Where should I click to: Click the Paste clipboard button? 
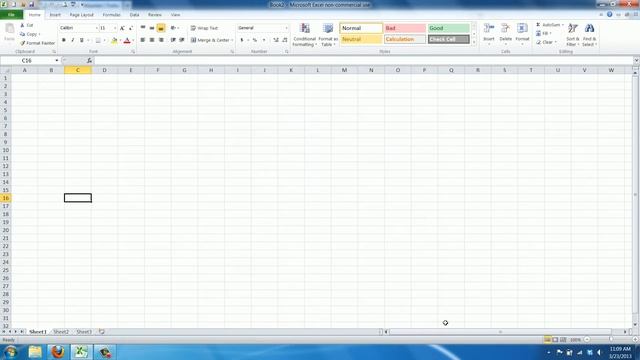9,33
